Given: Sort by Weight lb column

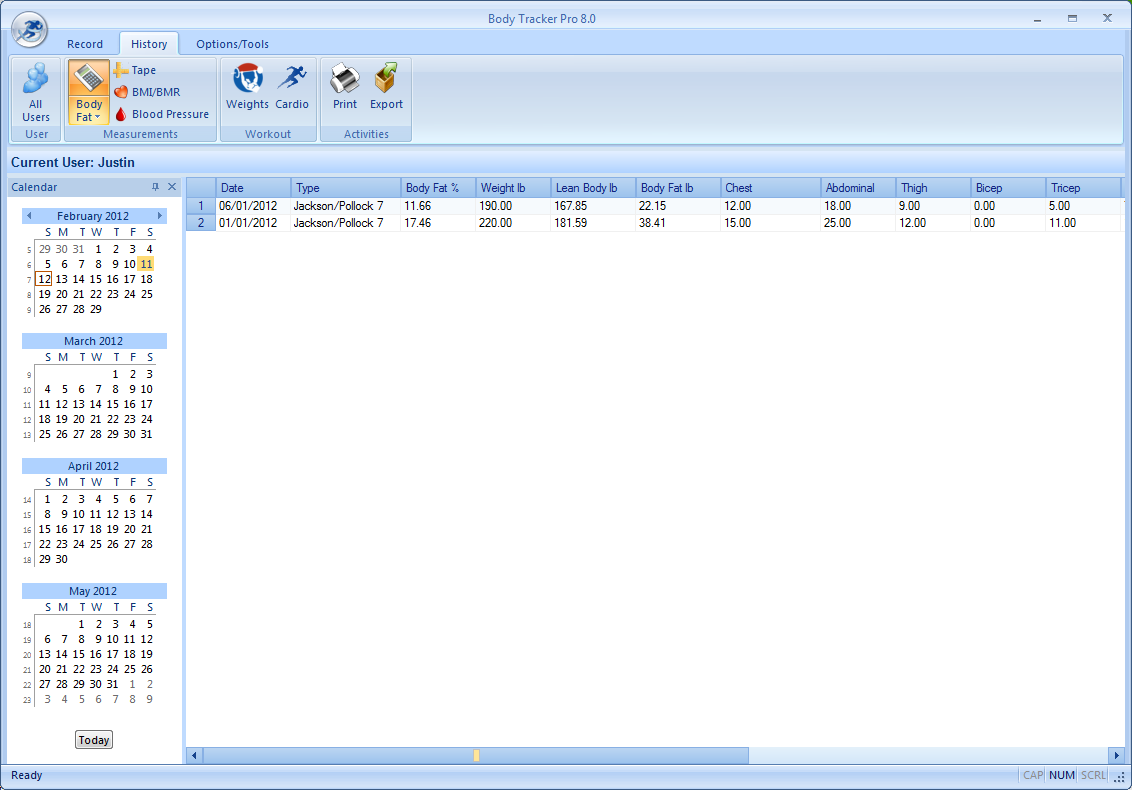Looking at the screenshot, I should 513,188.
